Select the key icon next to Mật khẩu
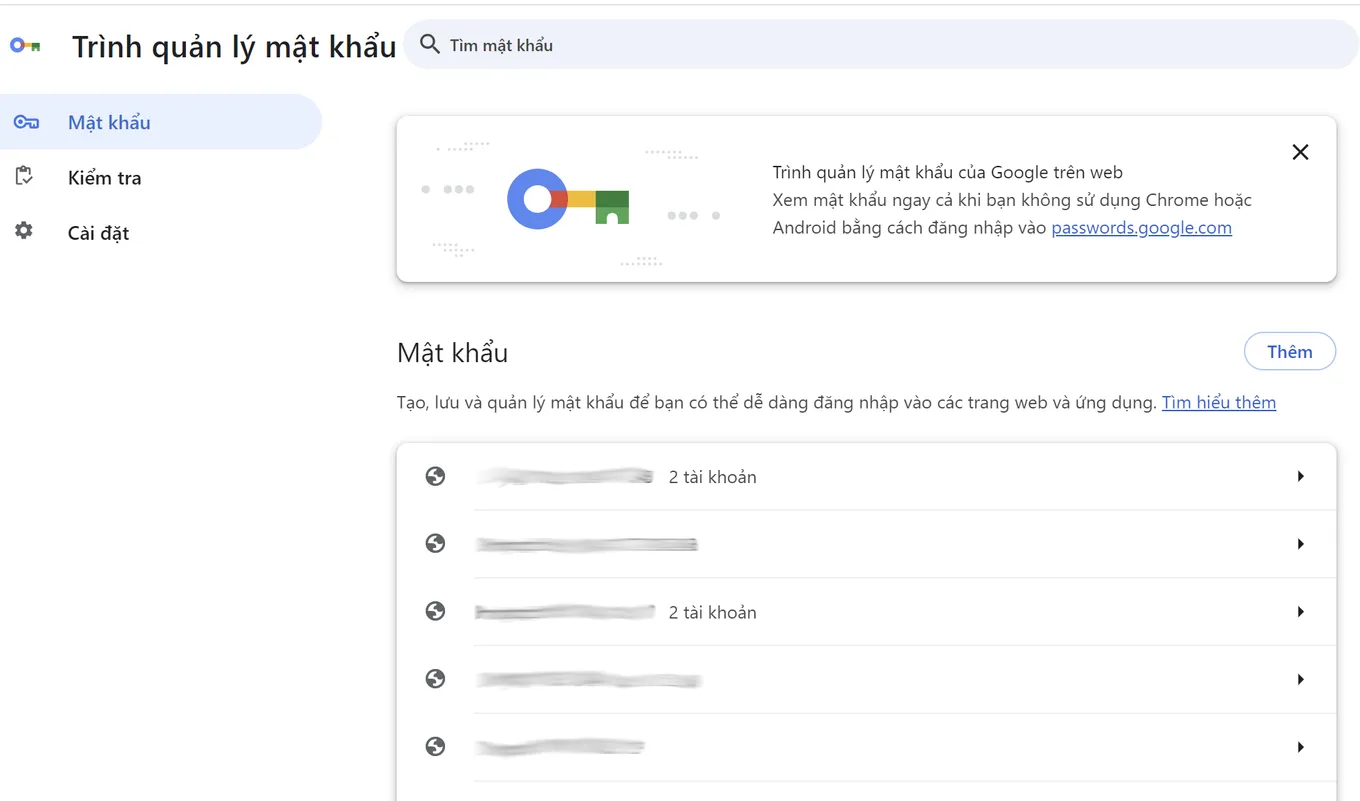Screen dimensions: 1360x801 [x=29, y=121]
